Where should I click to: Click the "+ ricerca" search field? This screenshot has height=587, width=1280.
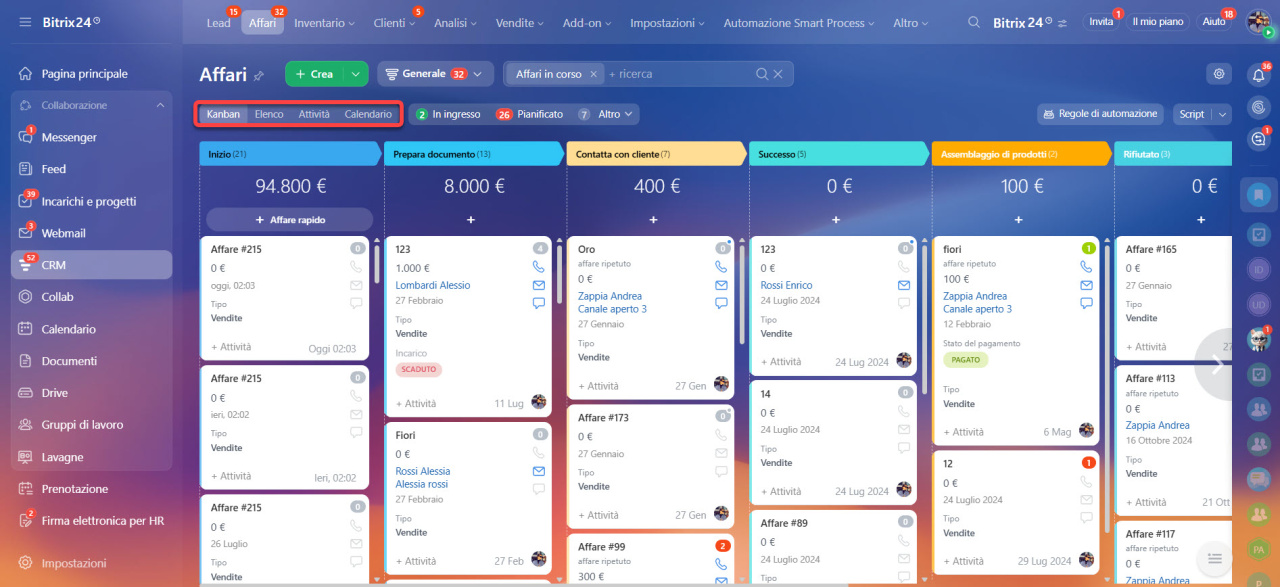(x=680, y=74)
